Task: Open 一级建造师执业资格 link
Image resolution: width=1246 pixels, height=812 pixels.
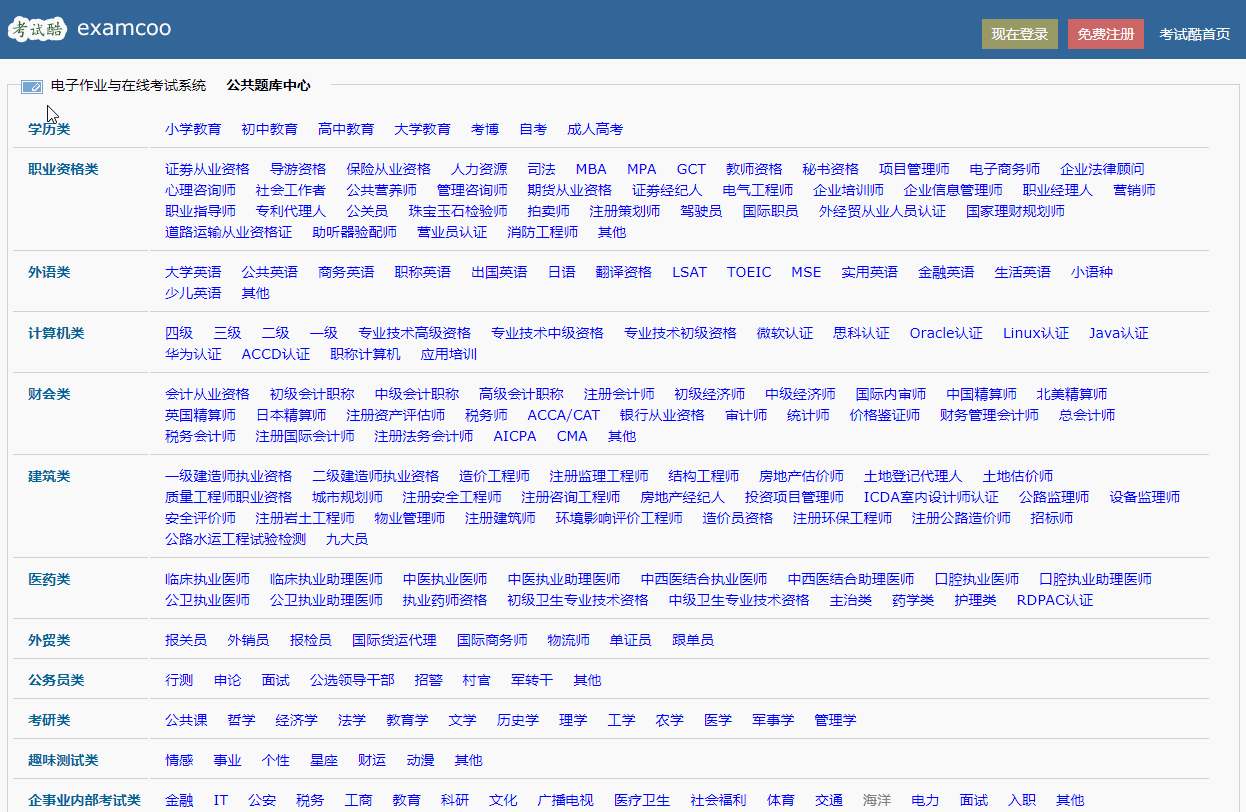Action: pos(228,476)
